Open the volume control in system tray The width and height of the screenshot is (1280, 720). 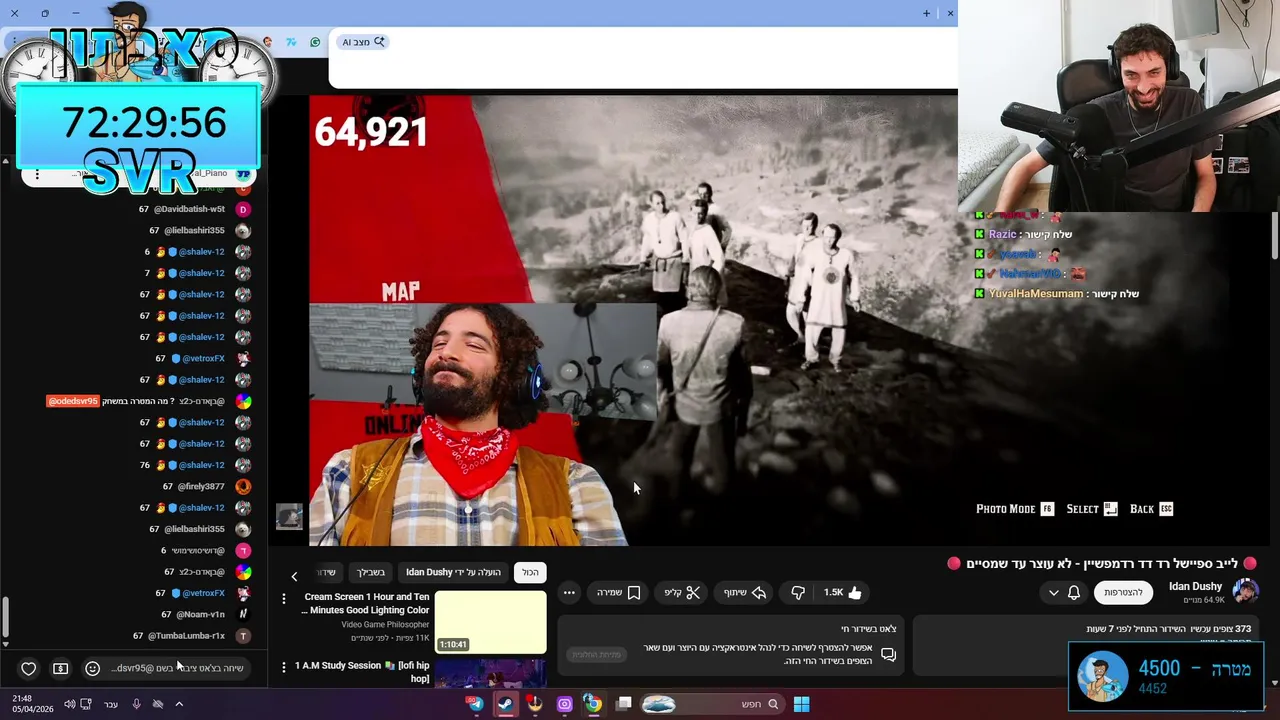pyautogui.click(x=70, y=704)
